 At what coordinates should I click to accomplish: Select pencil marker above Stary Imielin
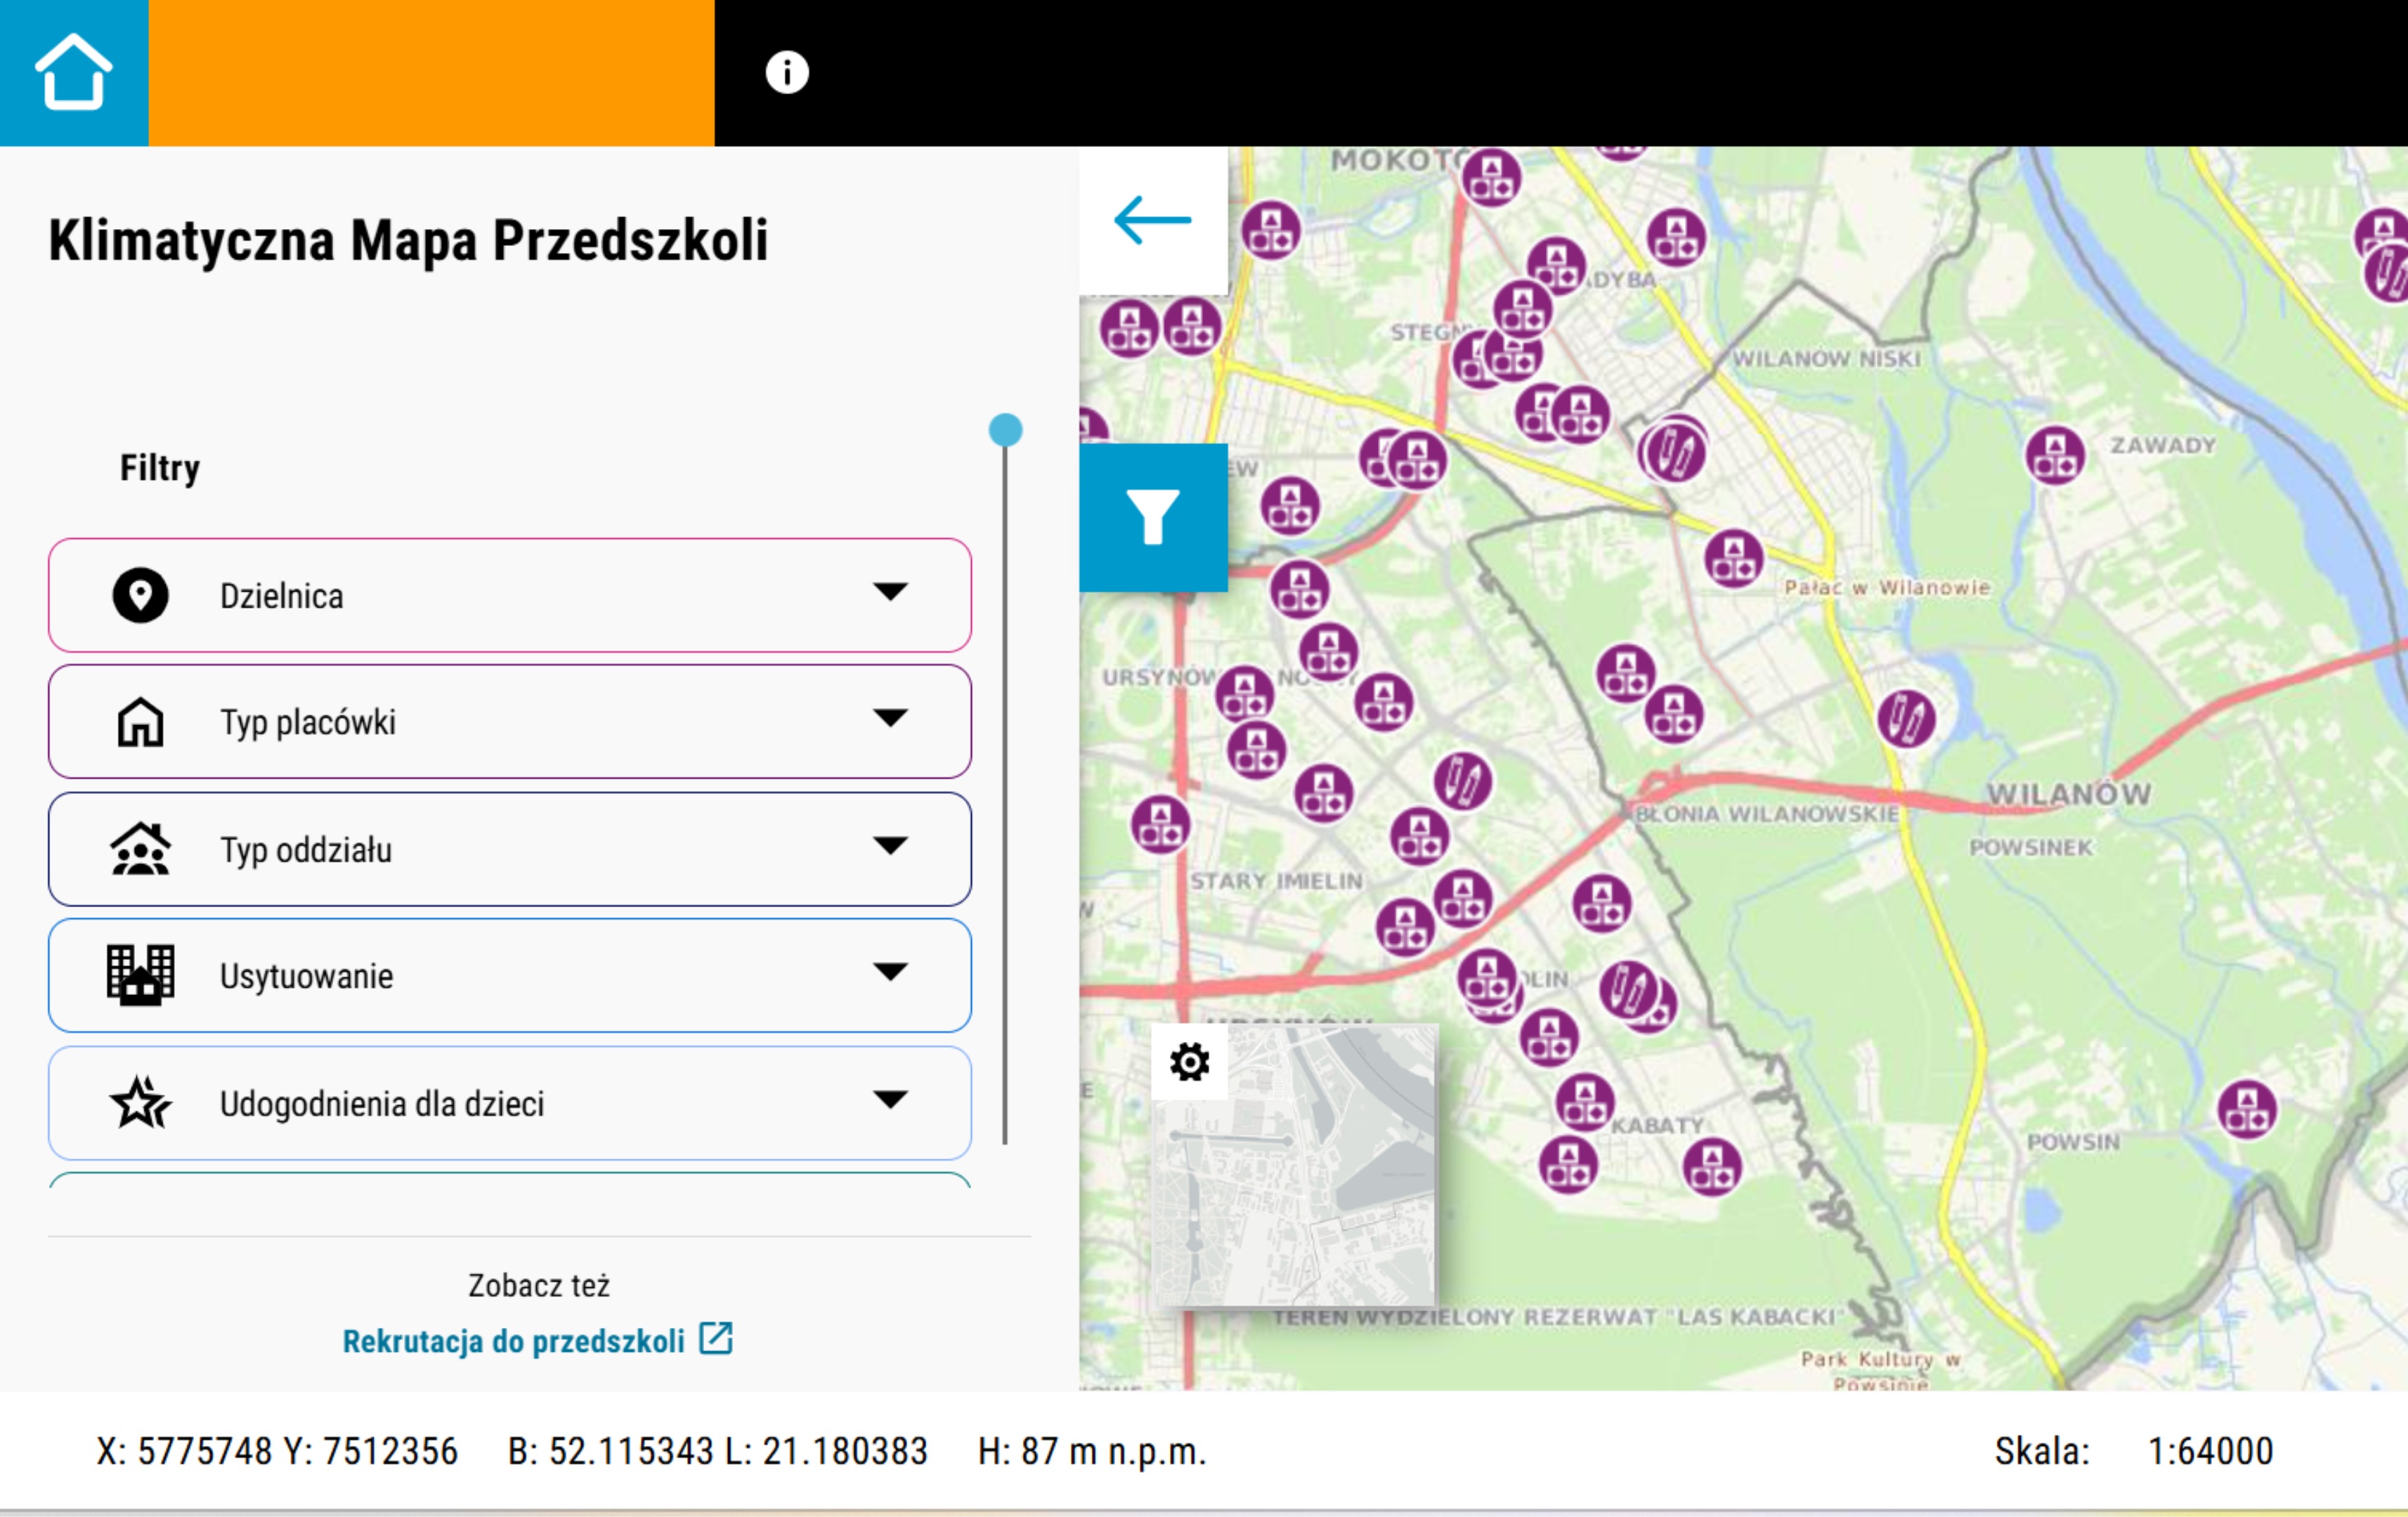click(1463, 781)
